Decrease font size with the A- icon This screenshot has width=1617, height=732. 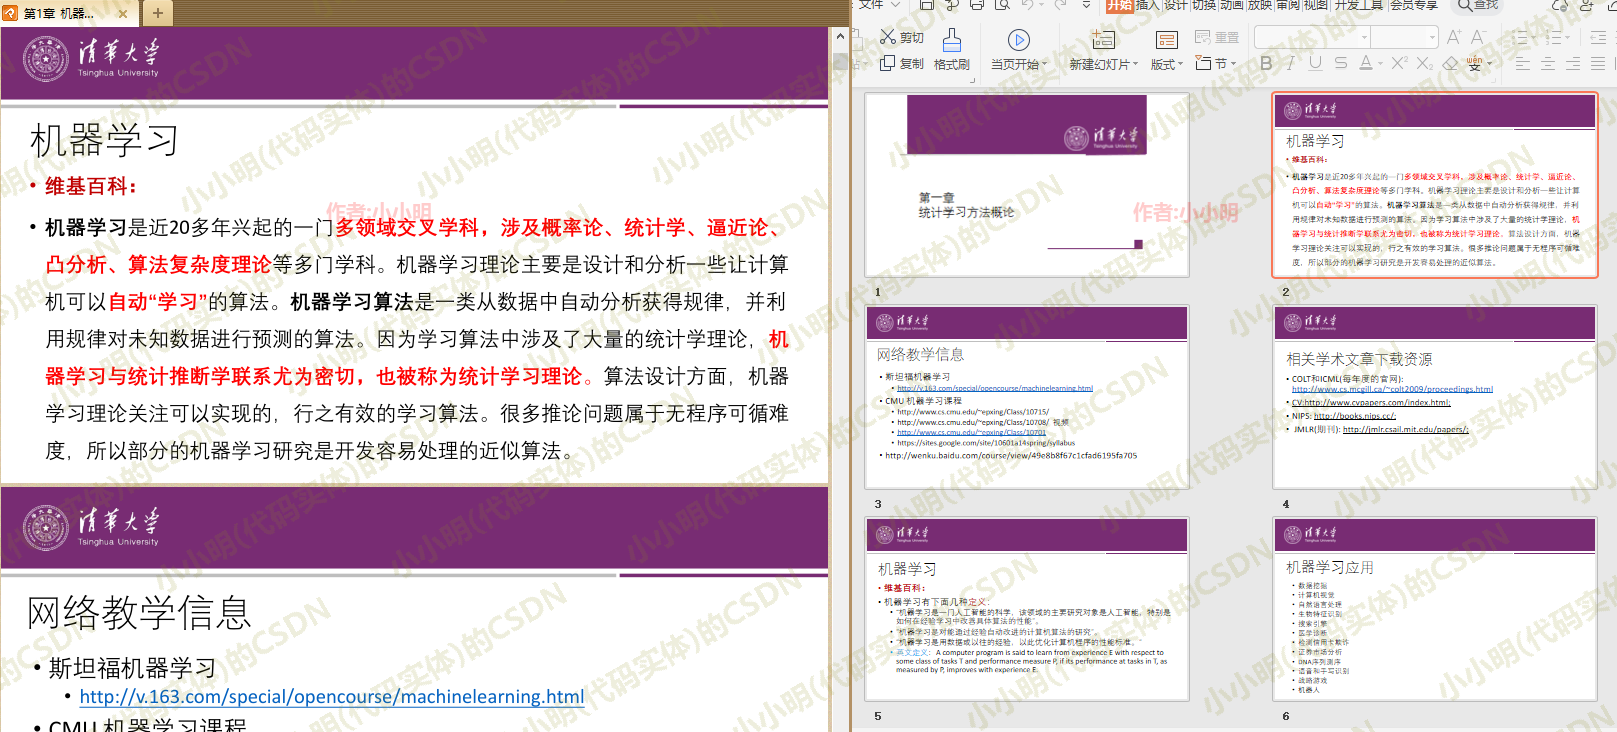[x=1478, y=37]
